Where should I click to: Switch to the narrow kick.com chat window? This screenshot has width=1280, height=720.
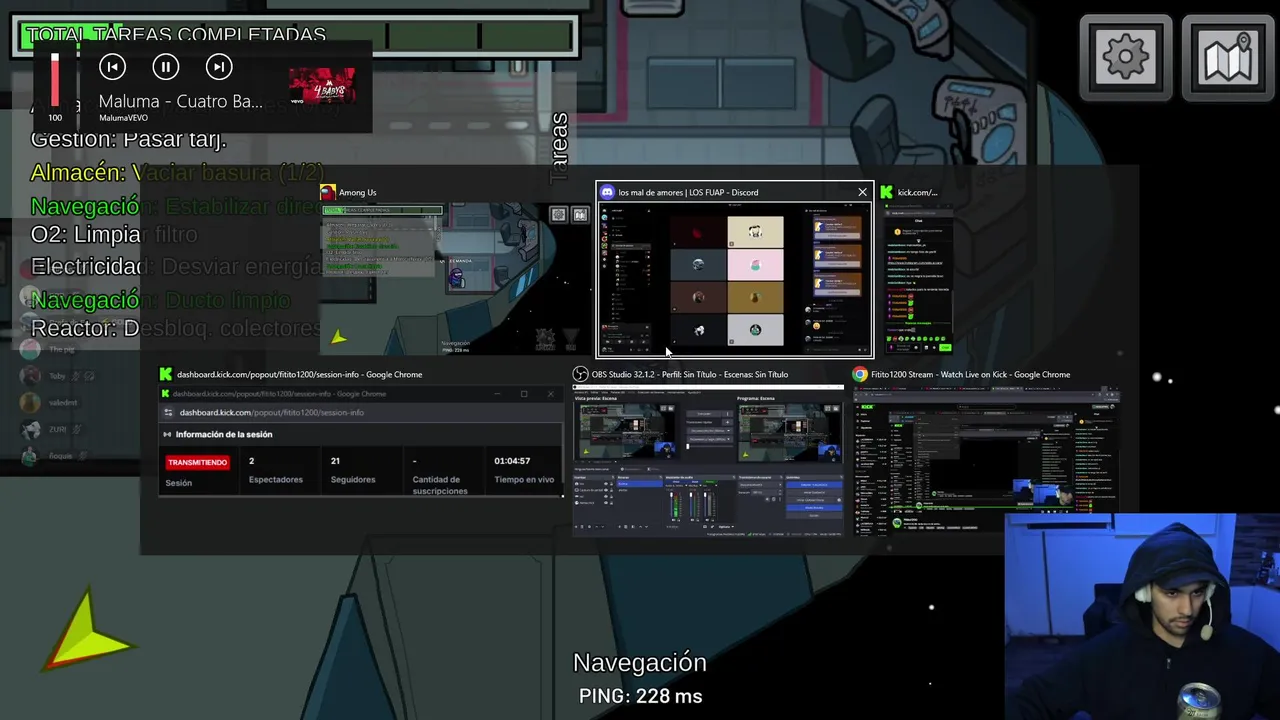click(x=916, y=278)
